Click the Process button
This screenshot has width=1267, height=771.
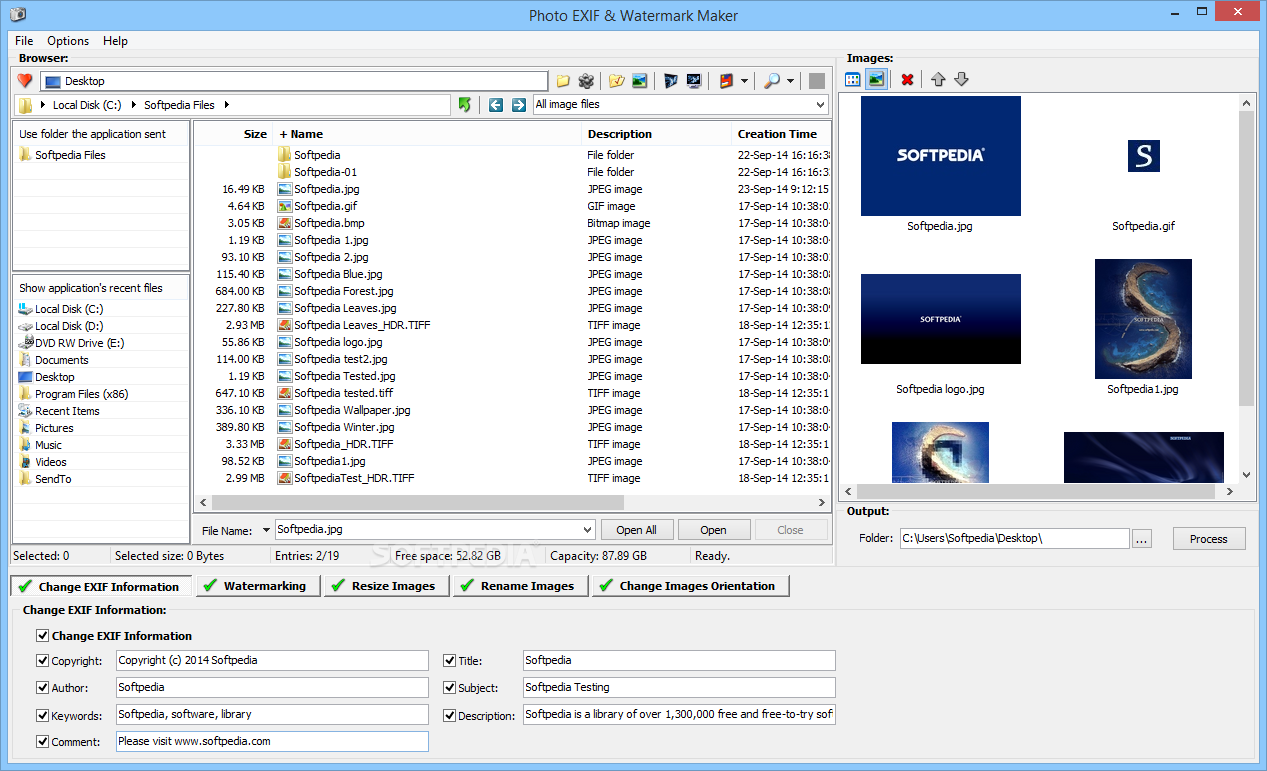click(1208, 539)
